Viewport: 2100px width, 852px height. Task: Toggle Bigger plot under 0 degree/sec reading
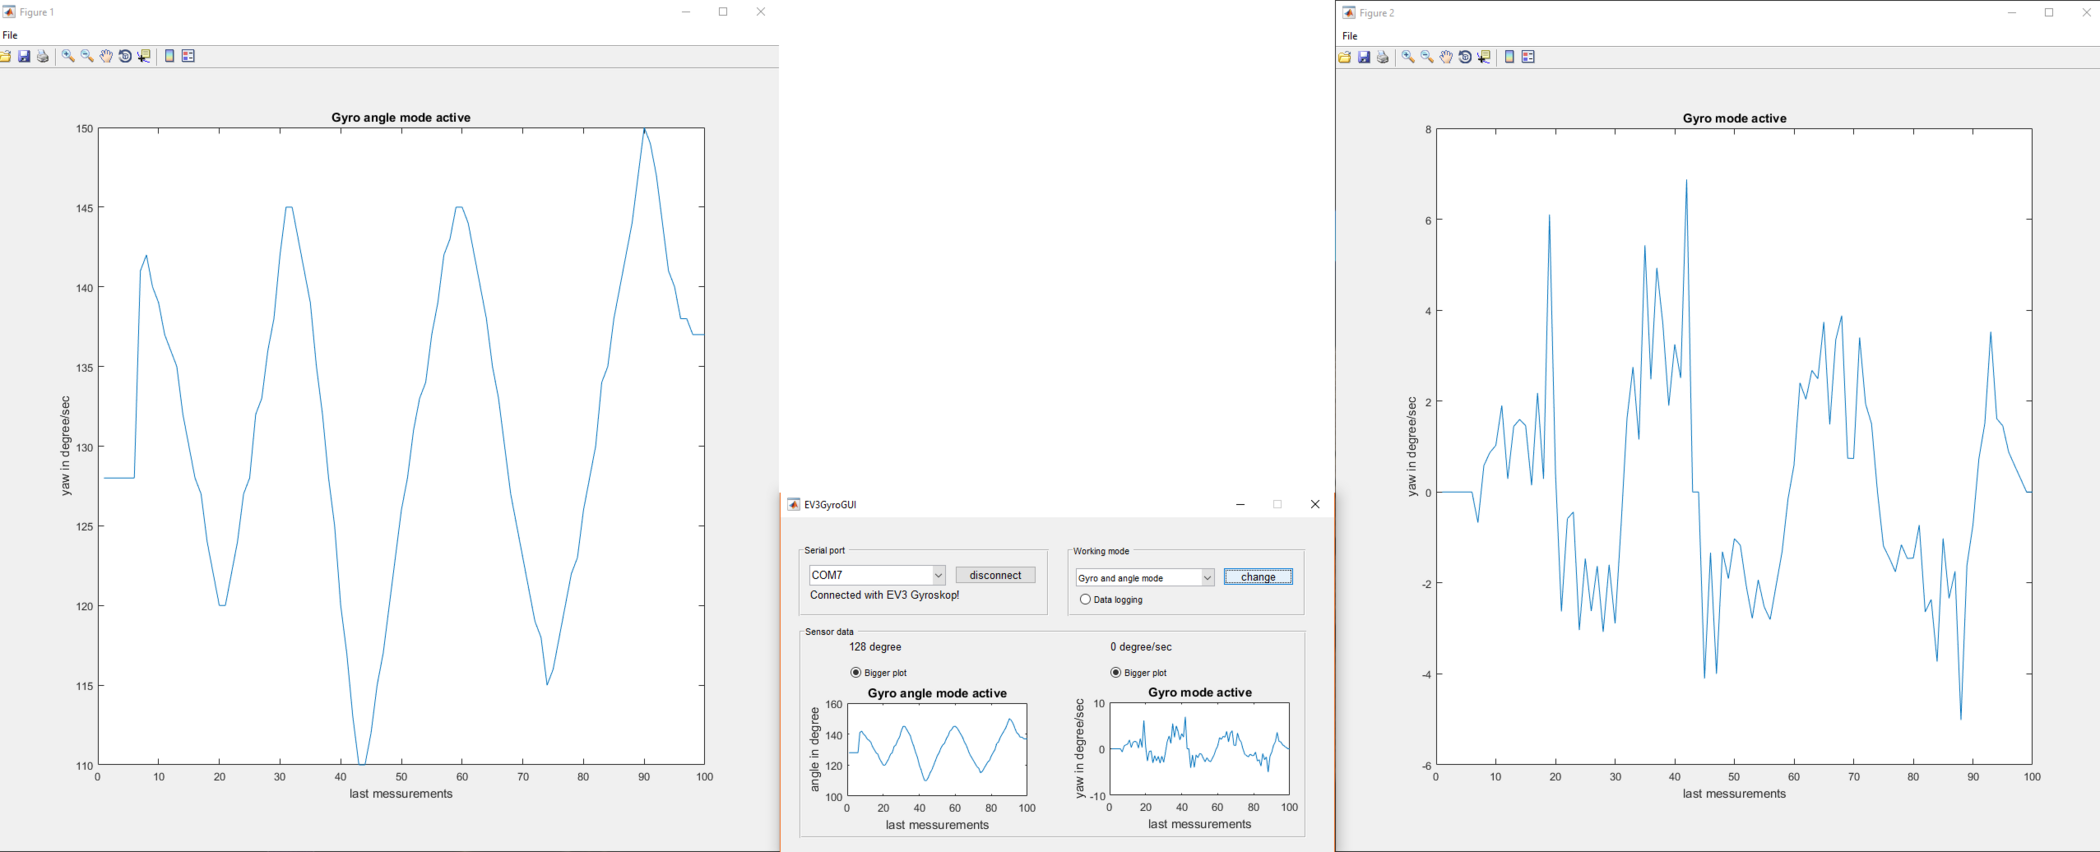(1116, 673)
